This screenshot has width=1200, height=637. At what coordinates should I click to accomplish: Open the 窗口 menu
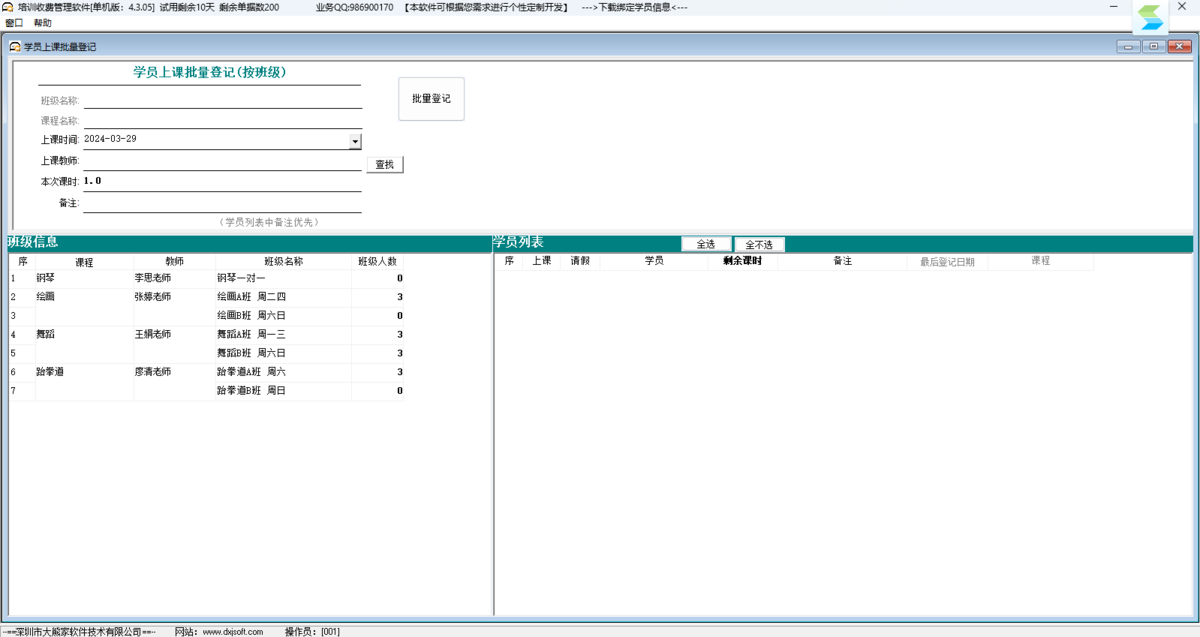click(x=14, y=22)
